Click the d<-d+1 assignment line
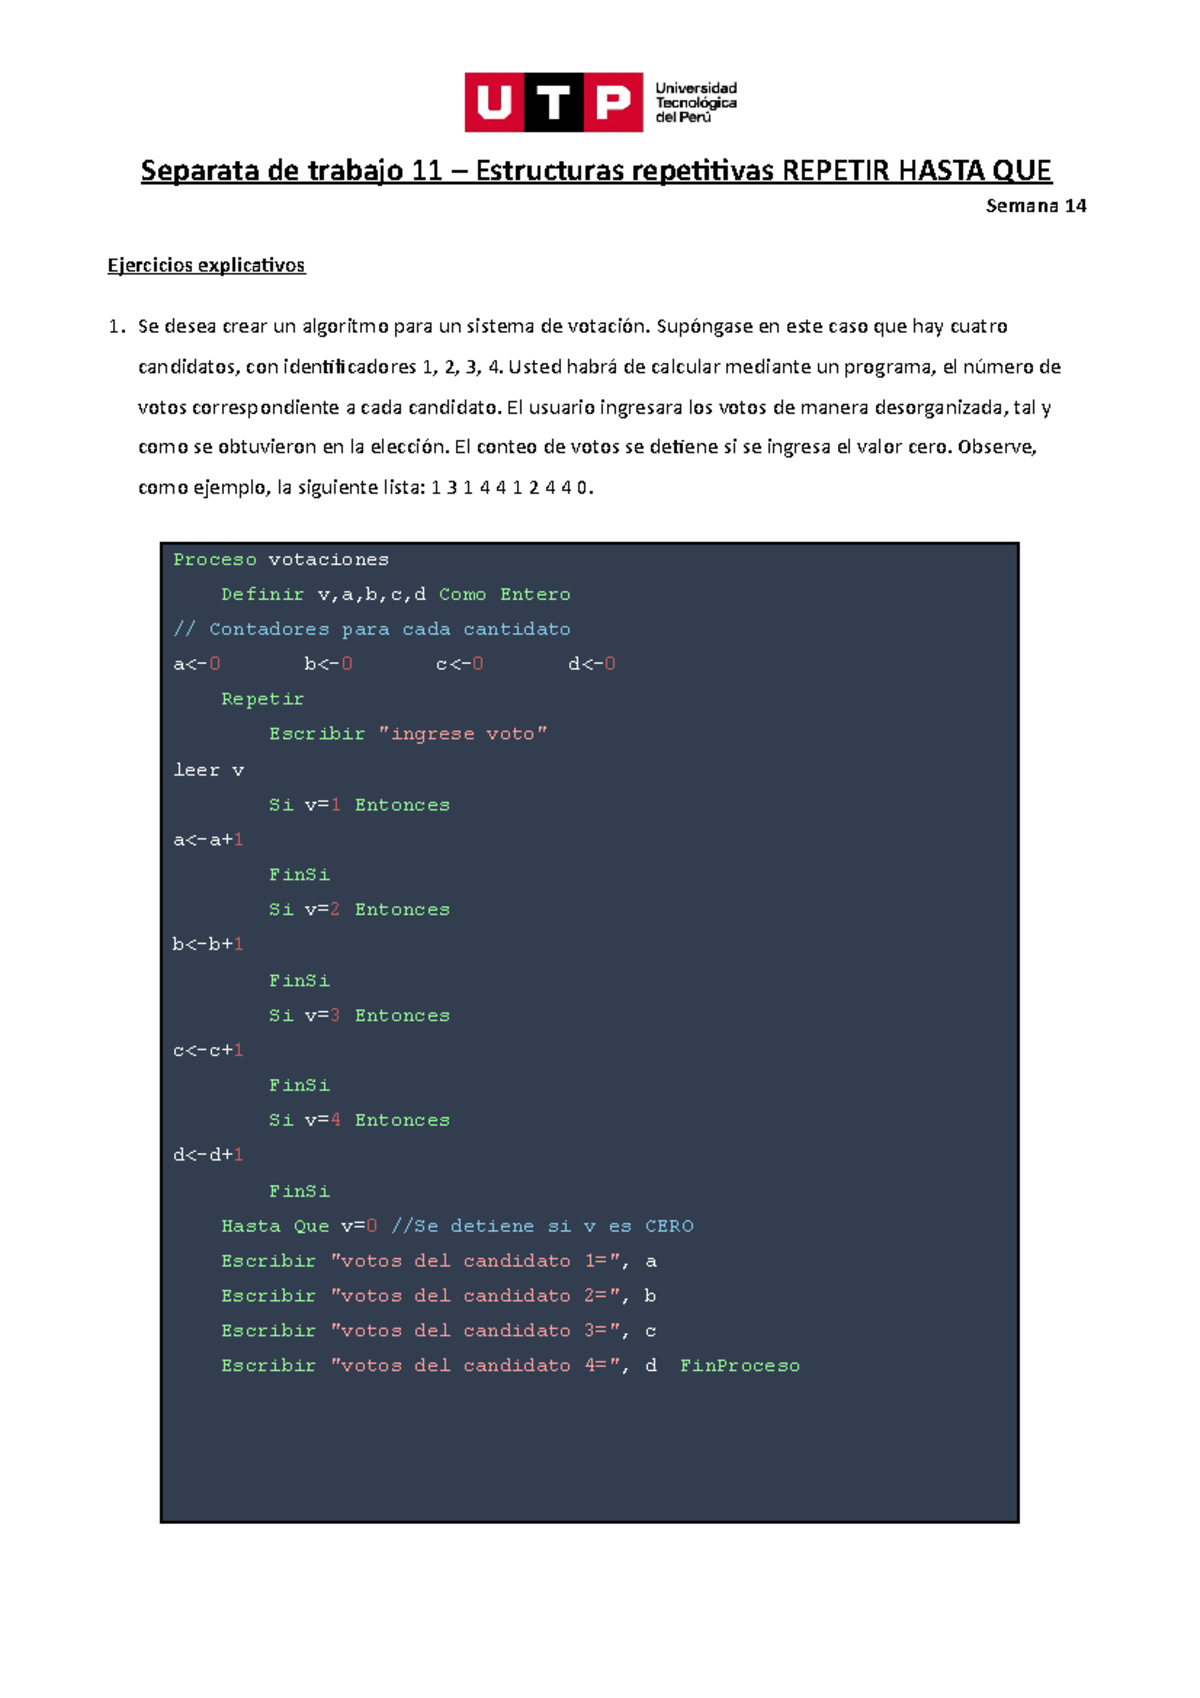 [208, 1155]
